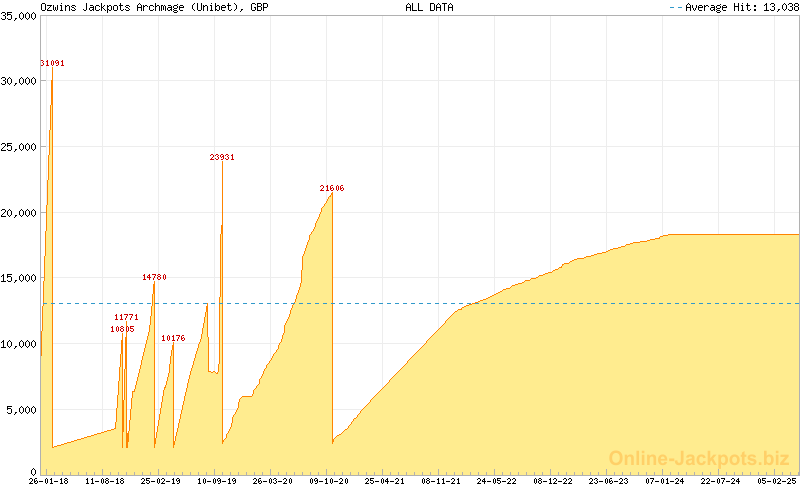Click the 10805 peak value label
The width and height of the screenshot is (800, 490).
coord(122,328)
